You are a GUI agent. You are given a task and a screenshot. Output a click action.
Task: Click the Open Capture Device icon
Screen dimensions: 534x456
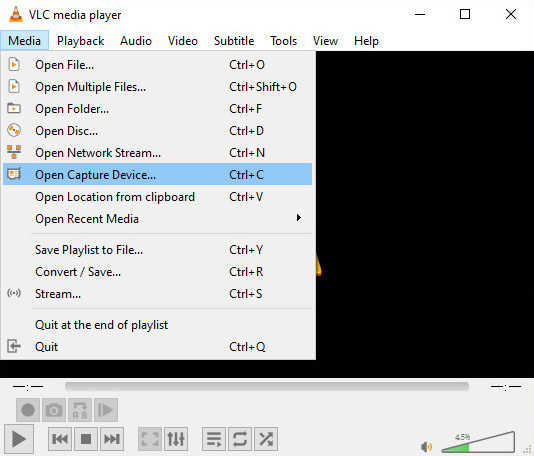point(14,174)
